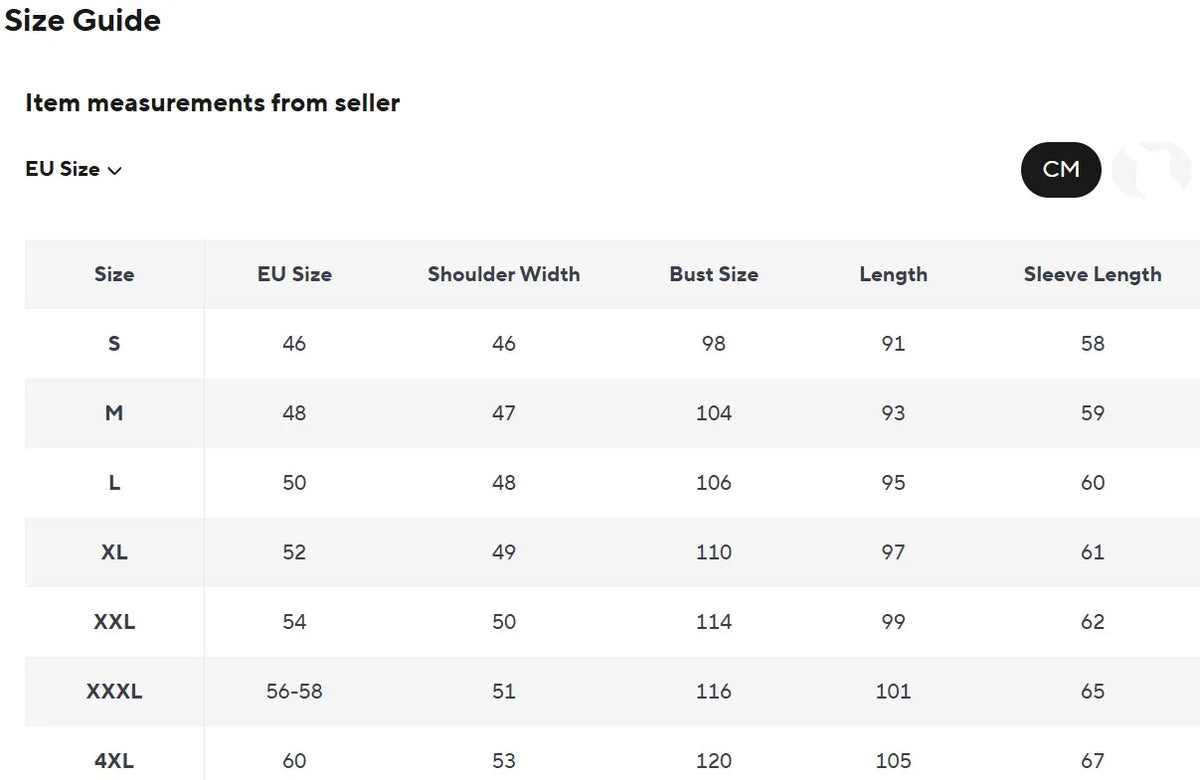Click the 56-58 EU size cell

tap(294, 691)
